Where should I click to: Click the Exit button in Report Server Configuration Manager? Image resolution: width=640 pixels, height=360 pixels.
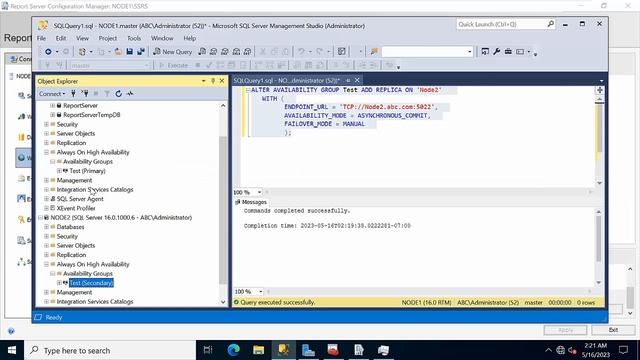point(613,329)
